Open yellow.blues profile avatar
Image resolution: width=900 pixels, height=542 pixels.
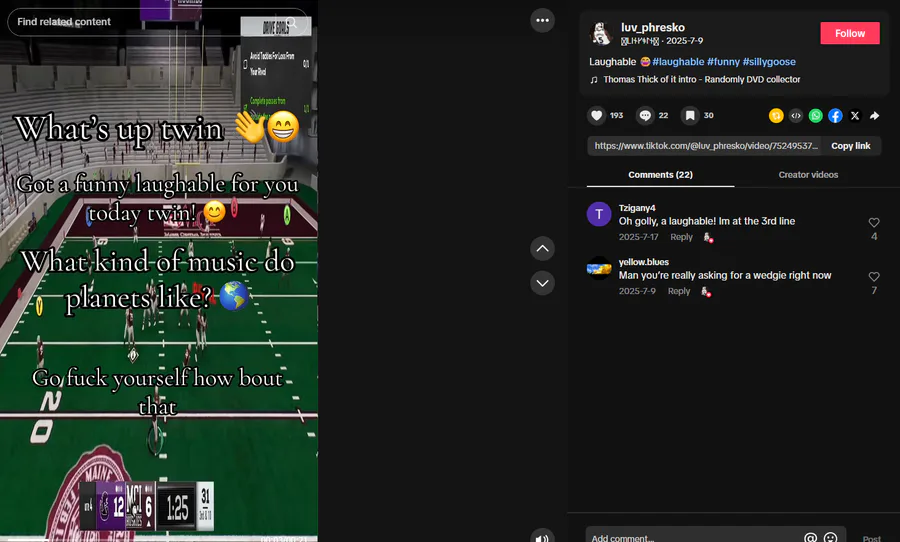[599, 268]
